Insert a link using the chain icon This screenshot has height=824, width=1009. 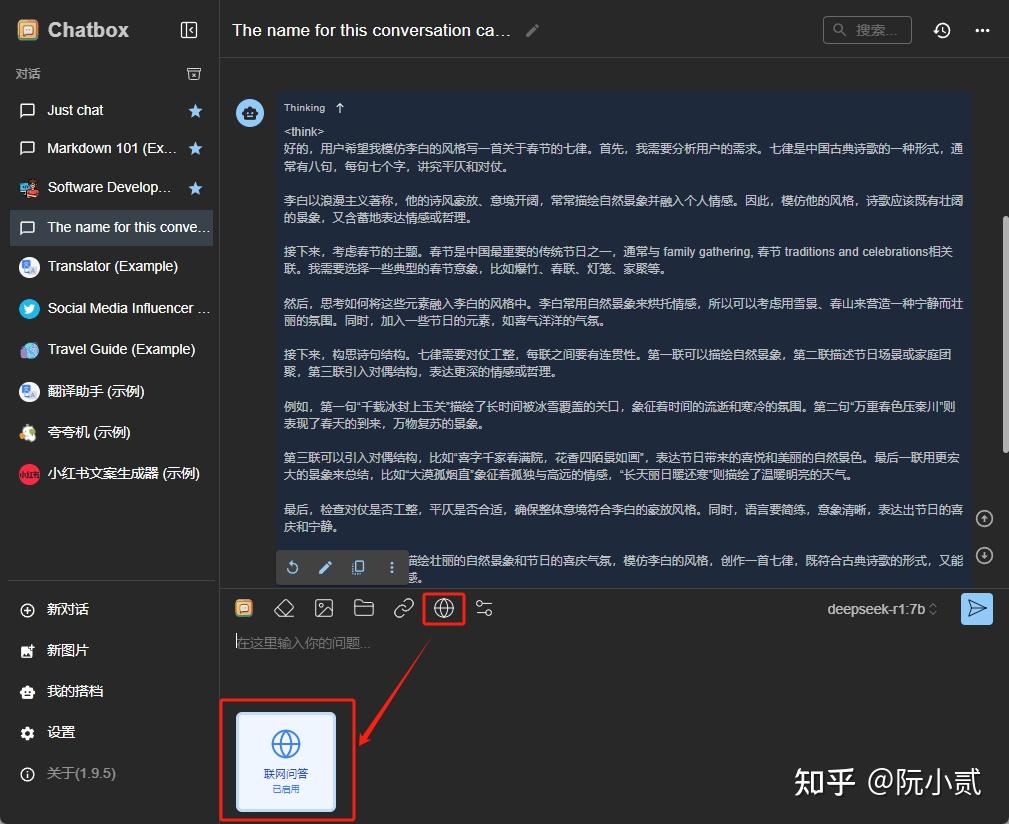click(x=403, y=608)
